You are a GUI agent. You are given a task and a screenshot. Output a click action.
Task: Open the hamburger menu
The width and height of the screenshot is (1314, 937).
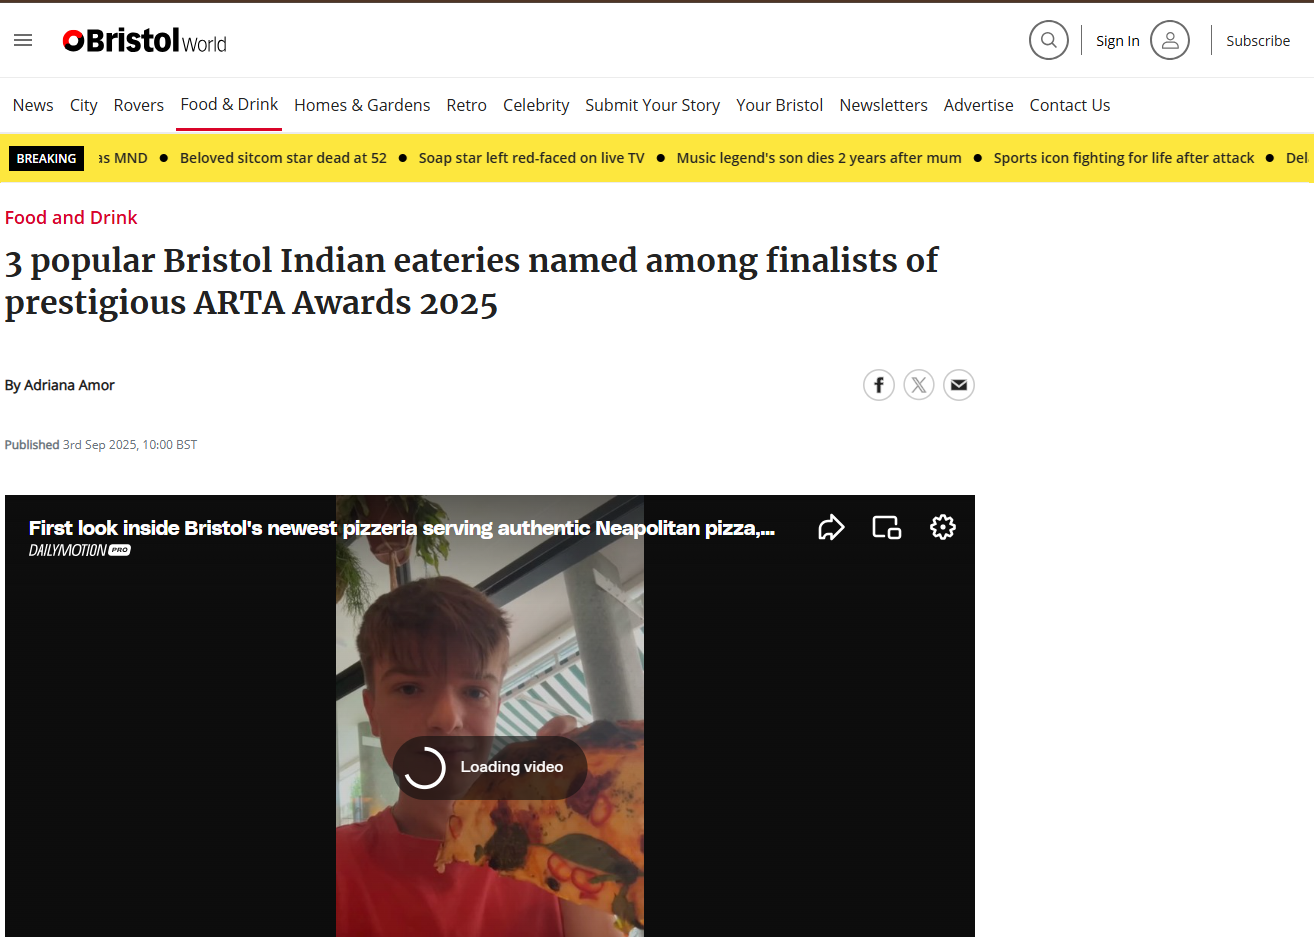[23, 40]
